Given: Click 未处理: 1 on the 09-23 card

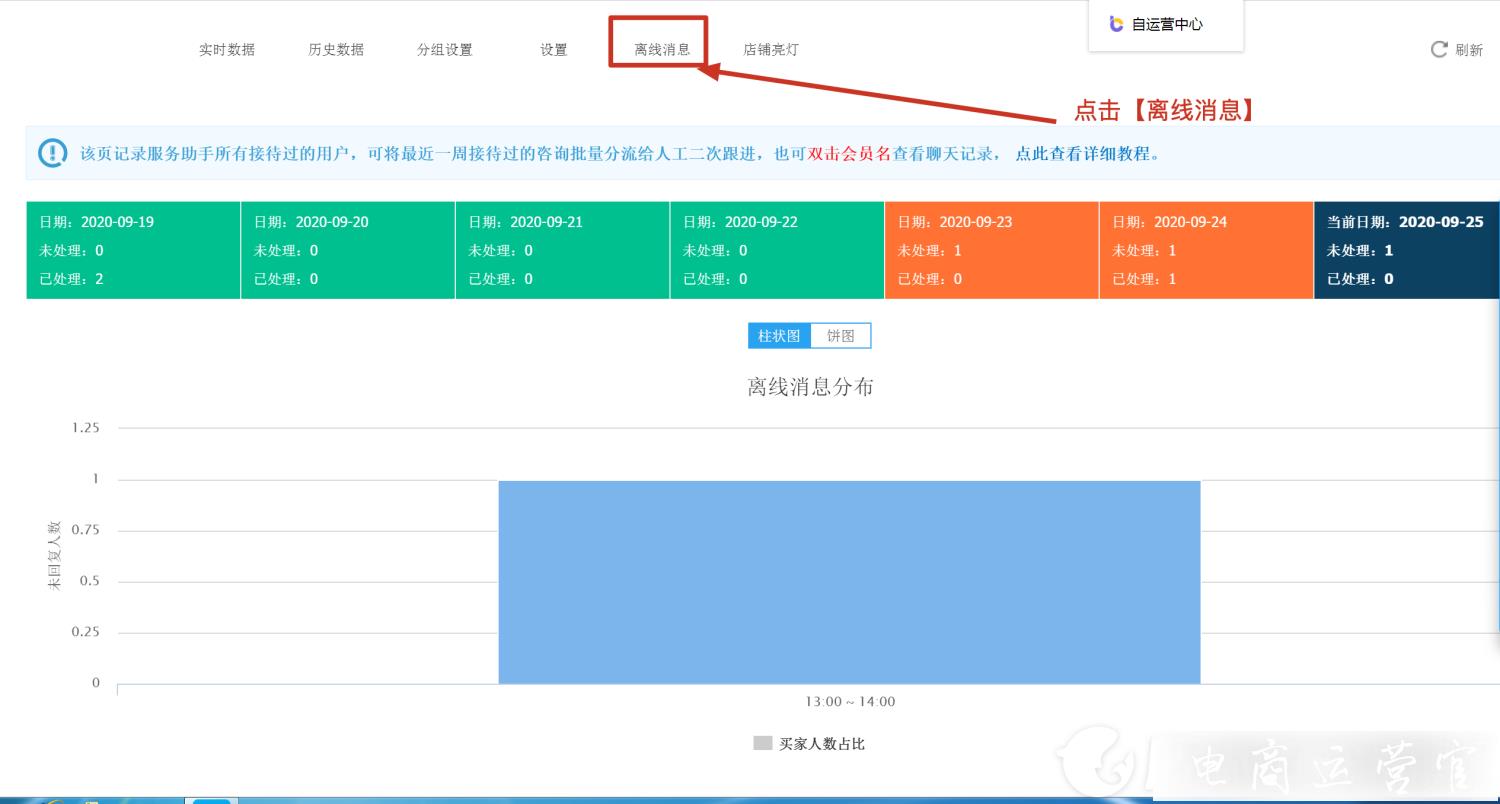Looking at the screenshot, I should pyautogui.click(x=930, y=251).
